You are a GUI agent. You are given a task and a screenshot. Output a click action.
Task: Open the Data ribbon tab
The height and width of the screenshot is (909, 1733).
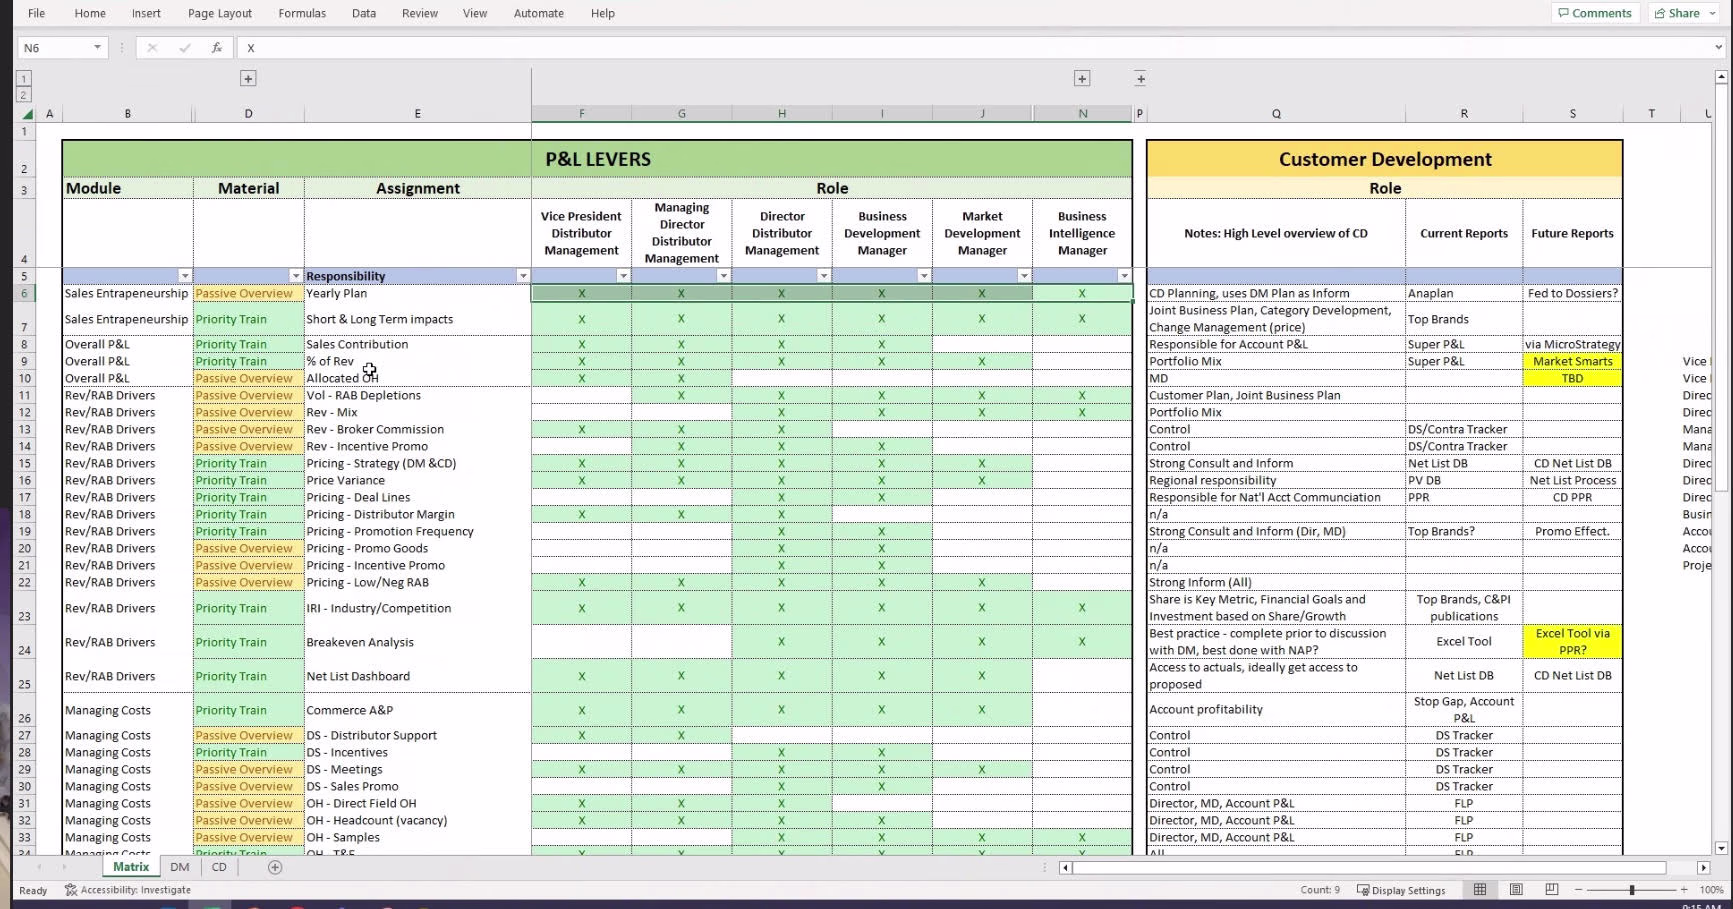[x=364, y=13]
